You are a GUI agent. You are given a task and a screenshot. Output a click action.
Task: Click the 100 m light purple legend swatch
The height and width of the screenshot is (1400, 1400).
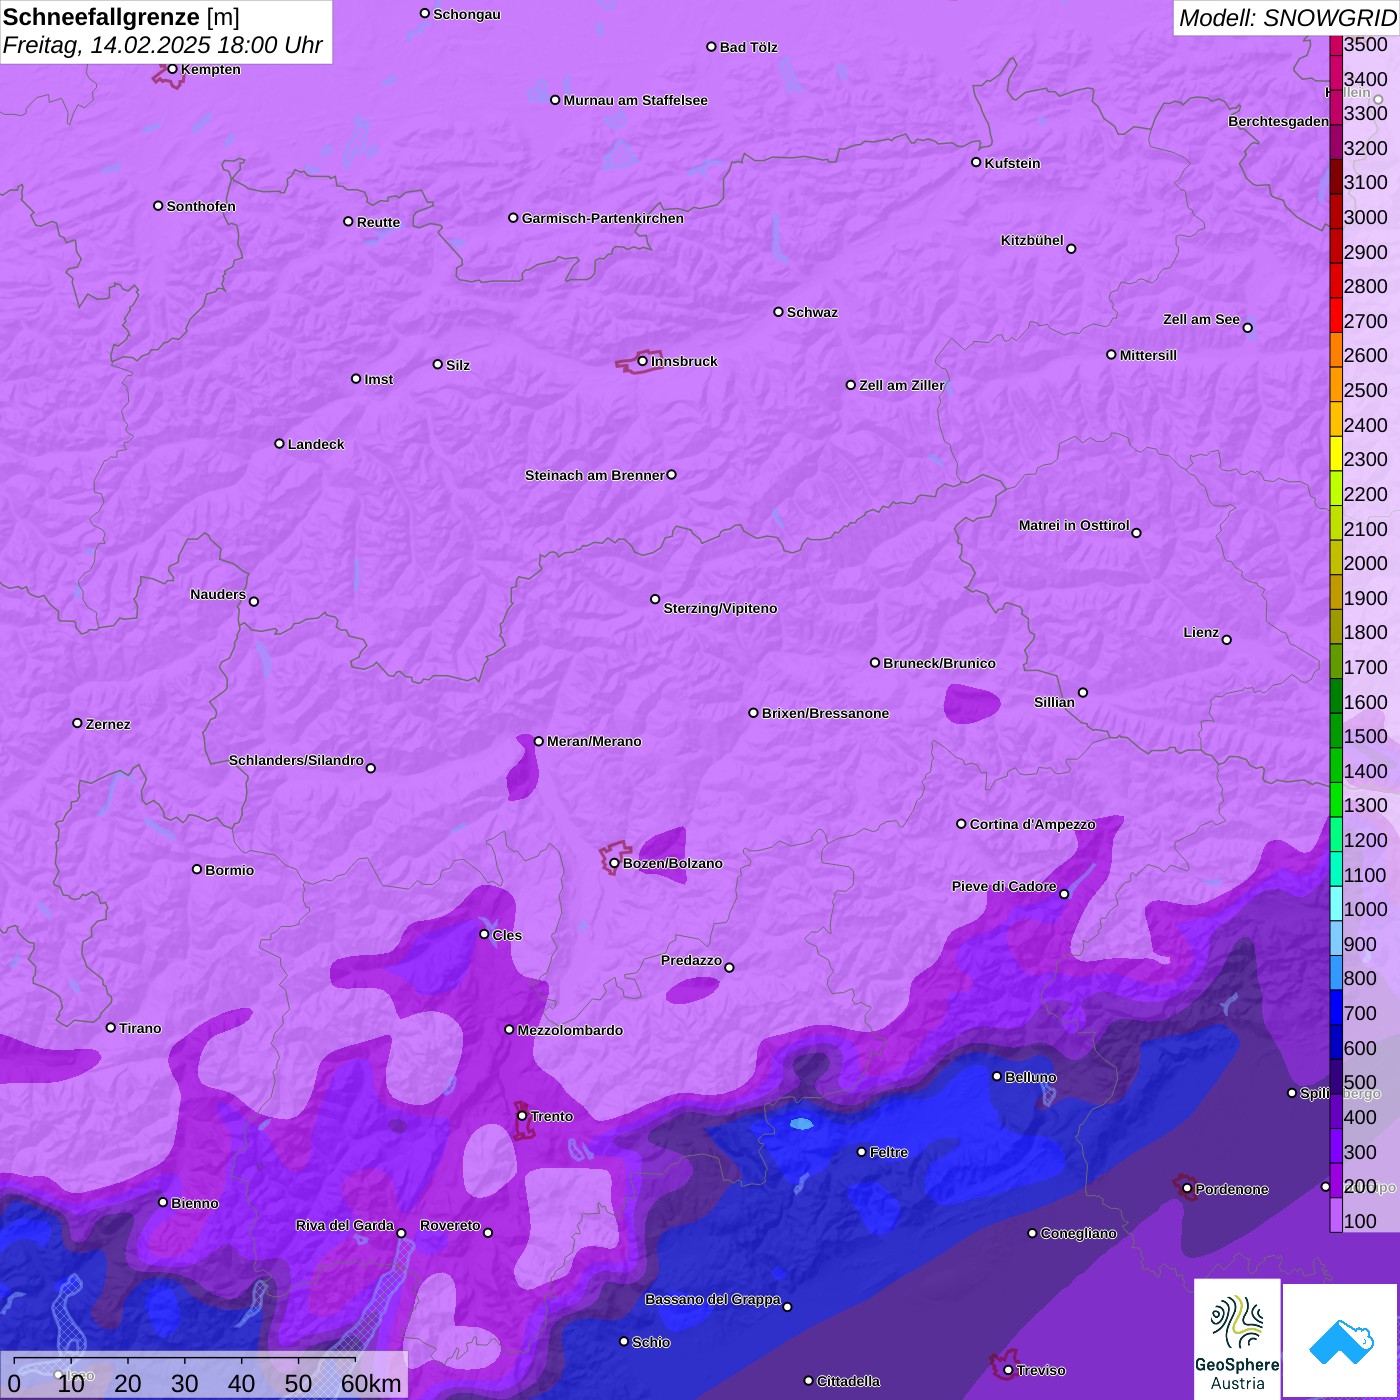click(x=1336, y=1215)
